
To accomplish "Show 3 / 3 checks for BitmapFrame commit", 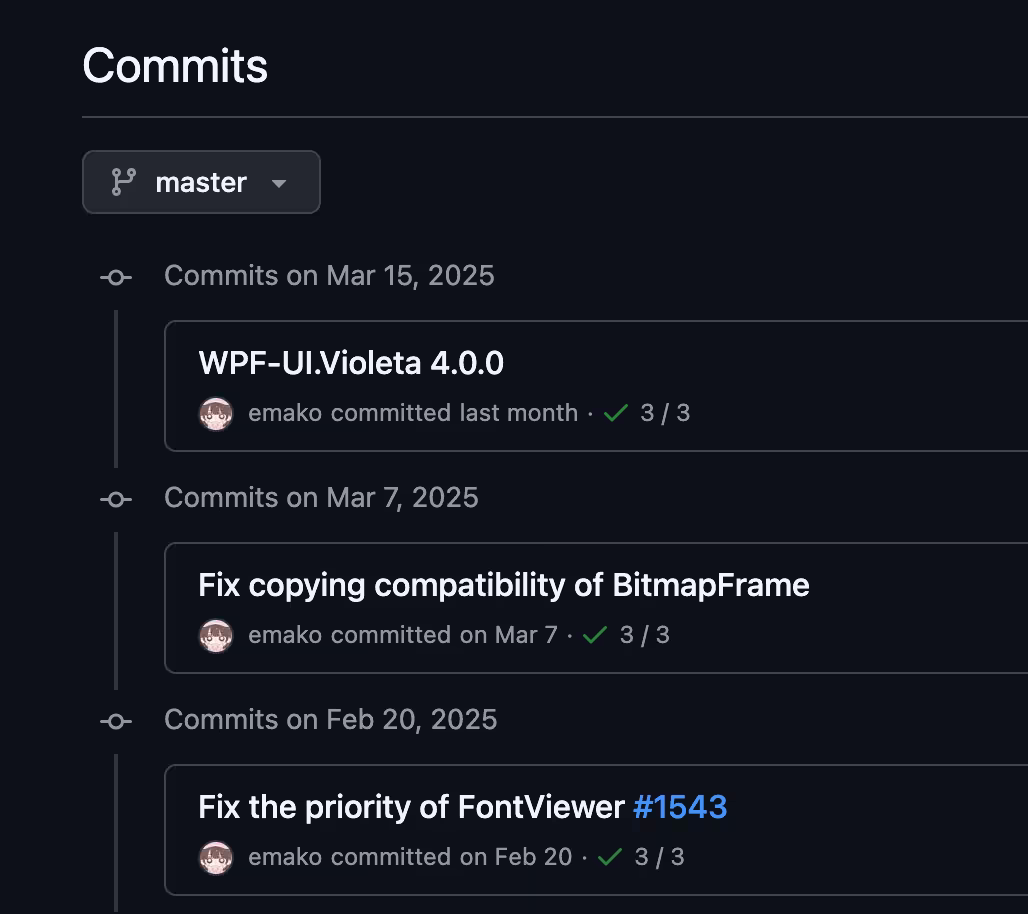I will point(644,635).
